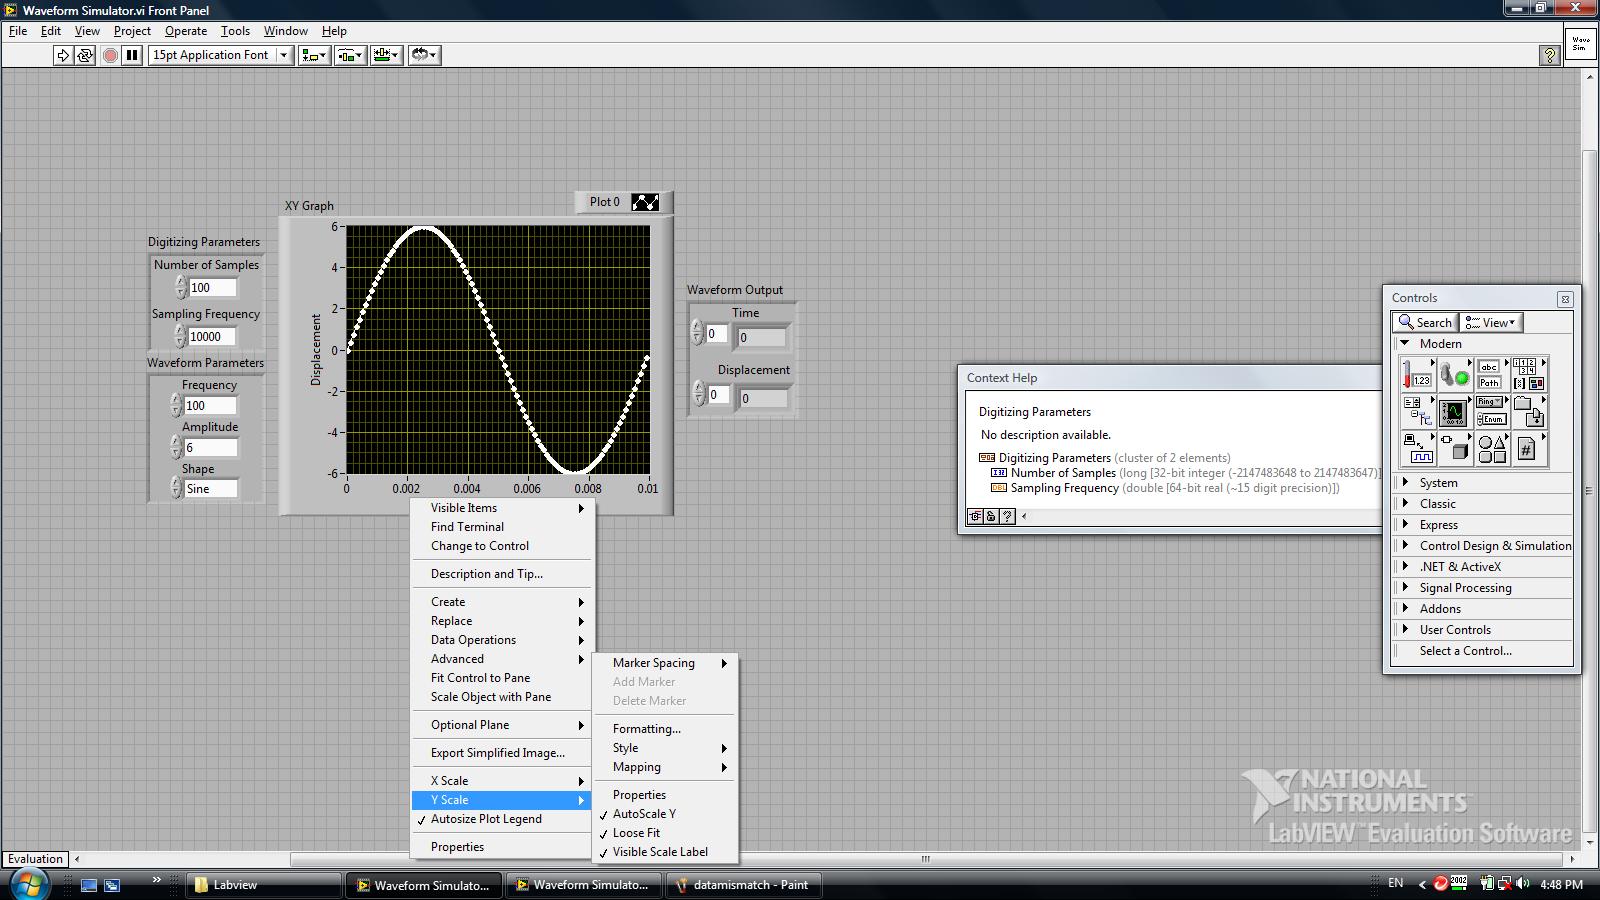The image size is (1600, 900).
Task: Collapse the Modern palette category
Action: (x=1405, y=343)
